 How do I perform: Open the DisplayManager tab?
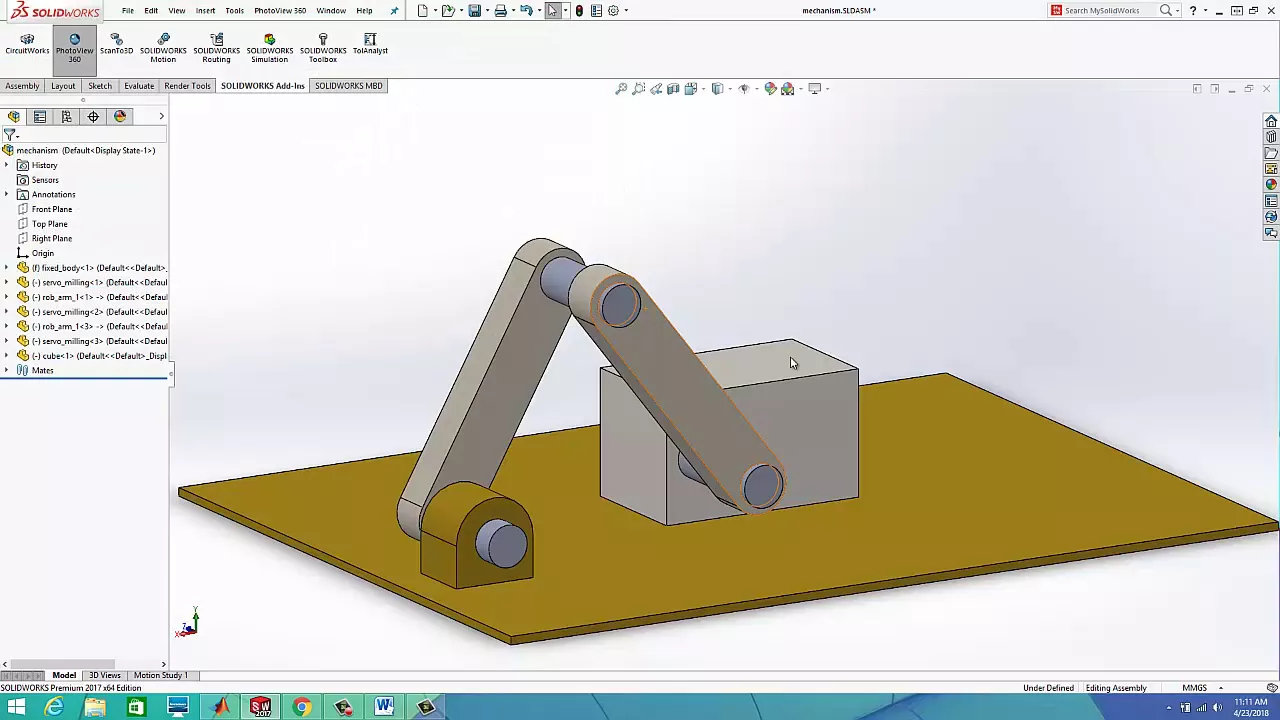[x=120, y=117]
